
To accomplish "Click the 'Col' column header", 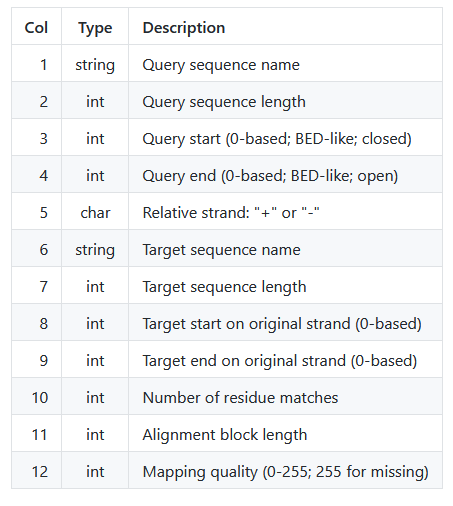I will (36, 26).
